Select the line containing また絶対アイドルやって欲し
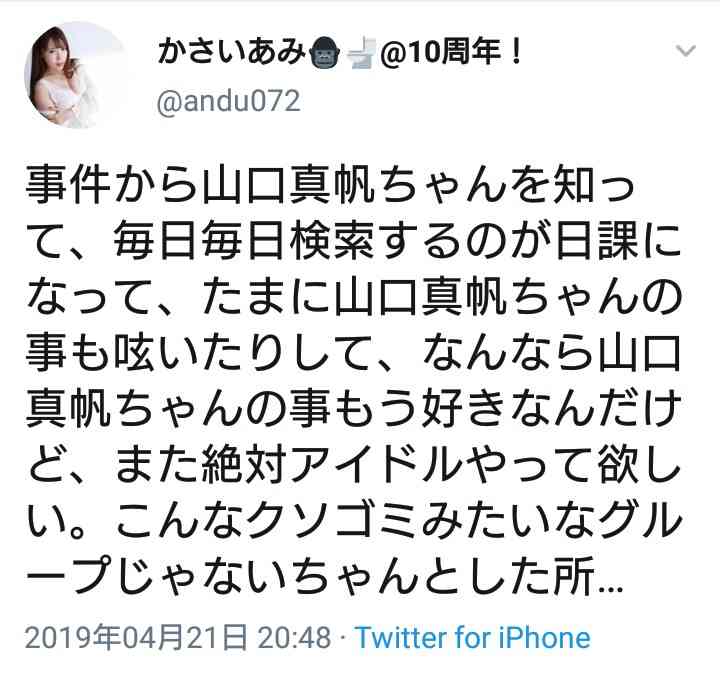Viewport: 720px width, 674px height. (354, 464)
